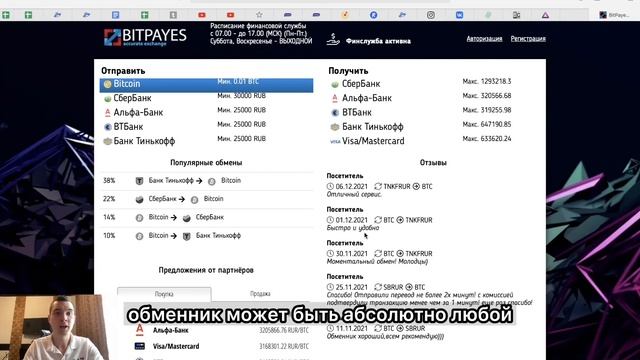Open the star bookmark in the bookmarks bar
Viewport: 640px width, 360px height.
pos(259,15)
